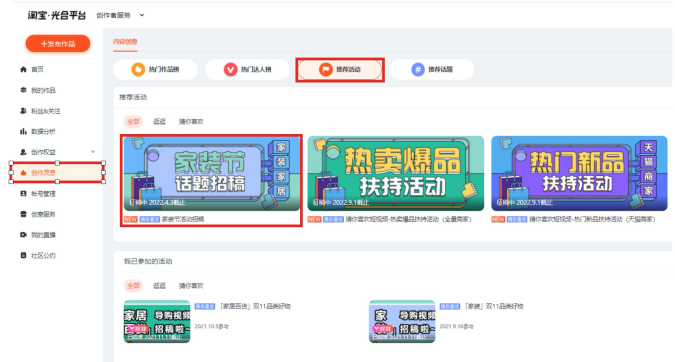Open 数据分析 bar chart menu item
Viewport: 675px width, 362px height.
[38, 132]
